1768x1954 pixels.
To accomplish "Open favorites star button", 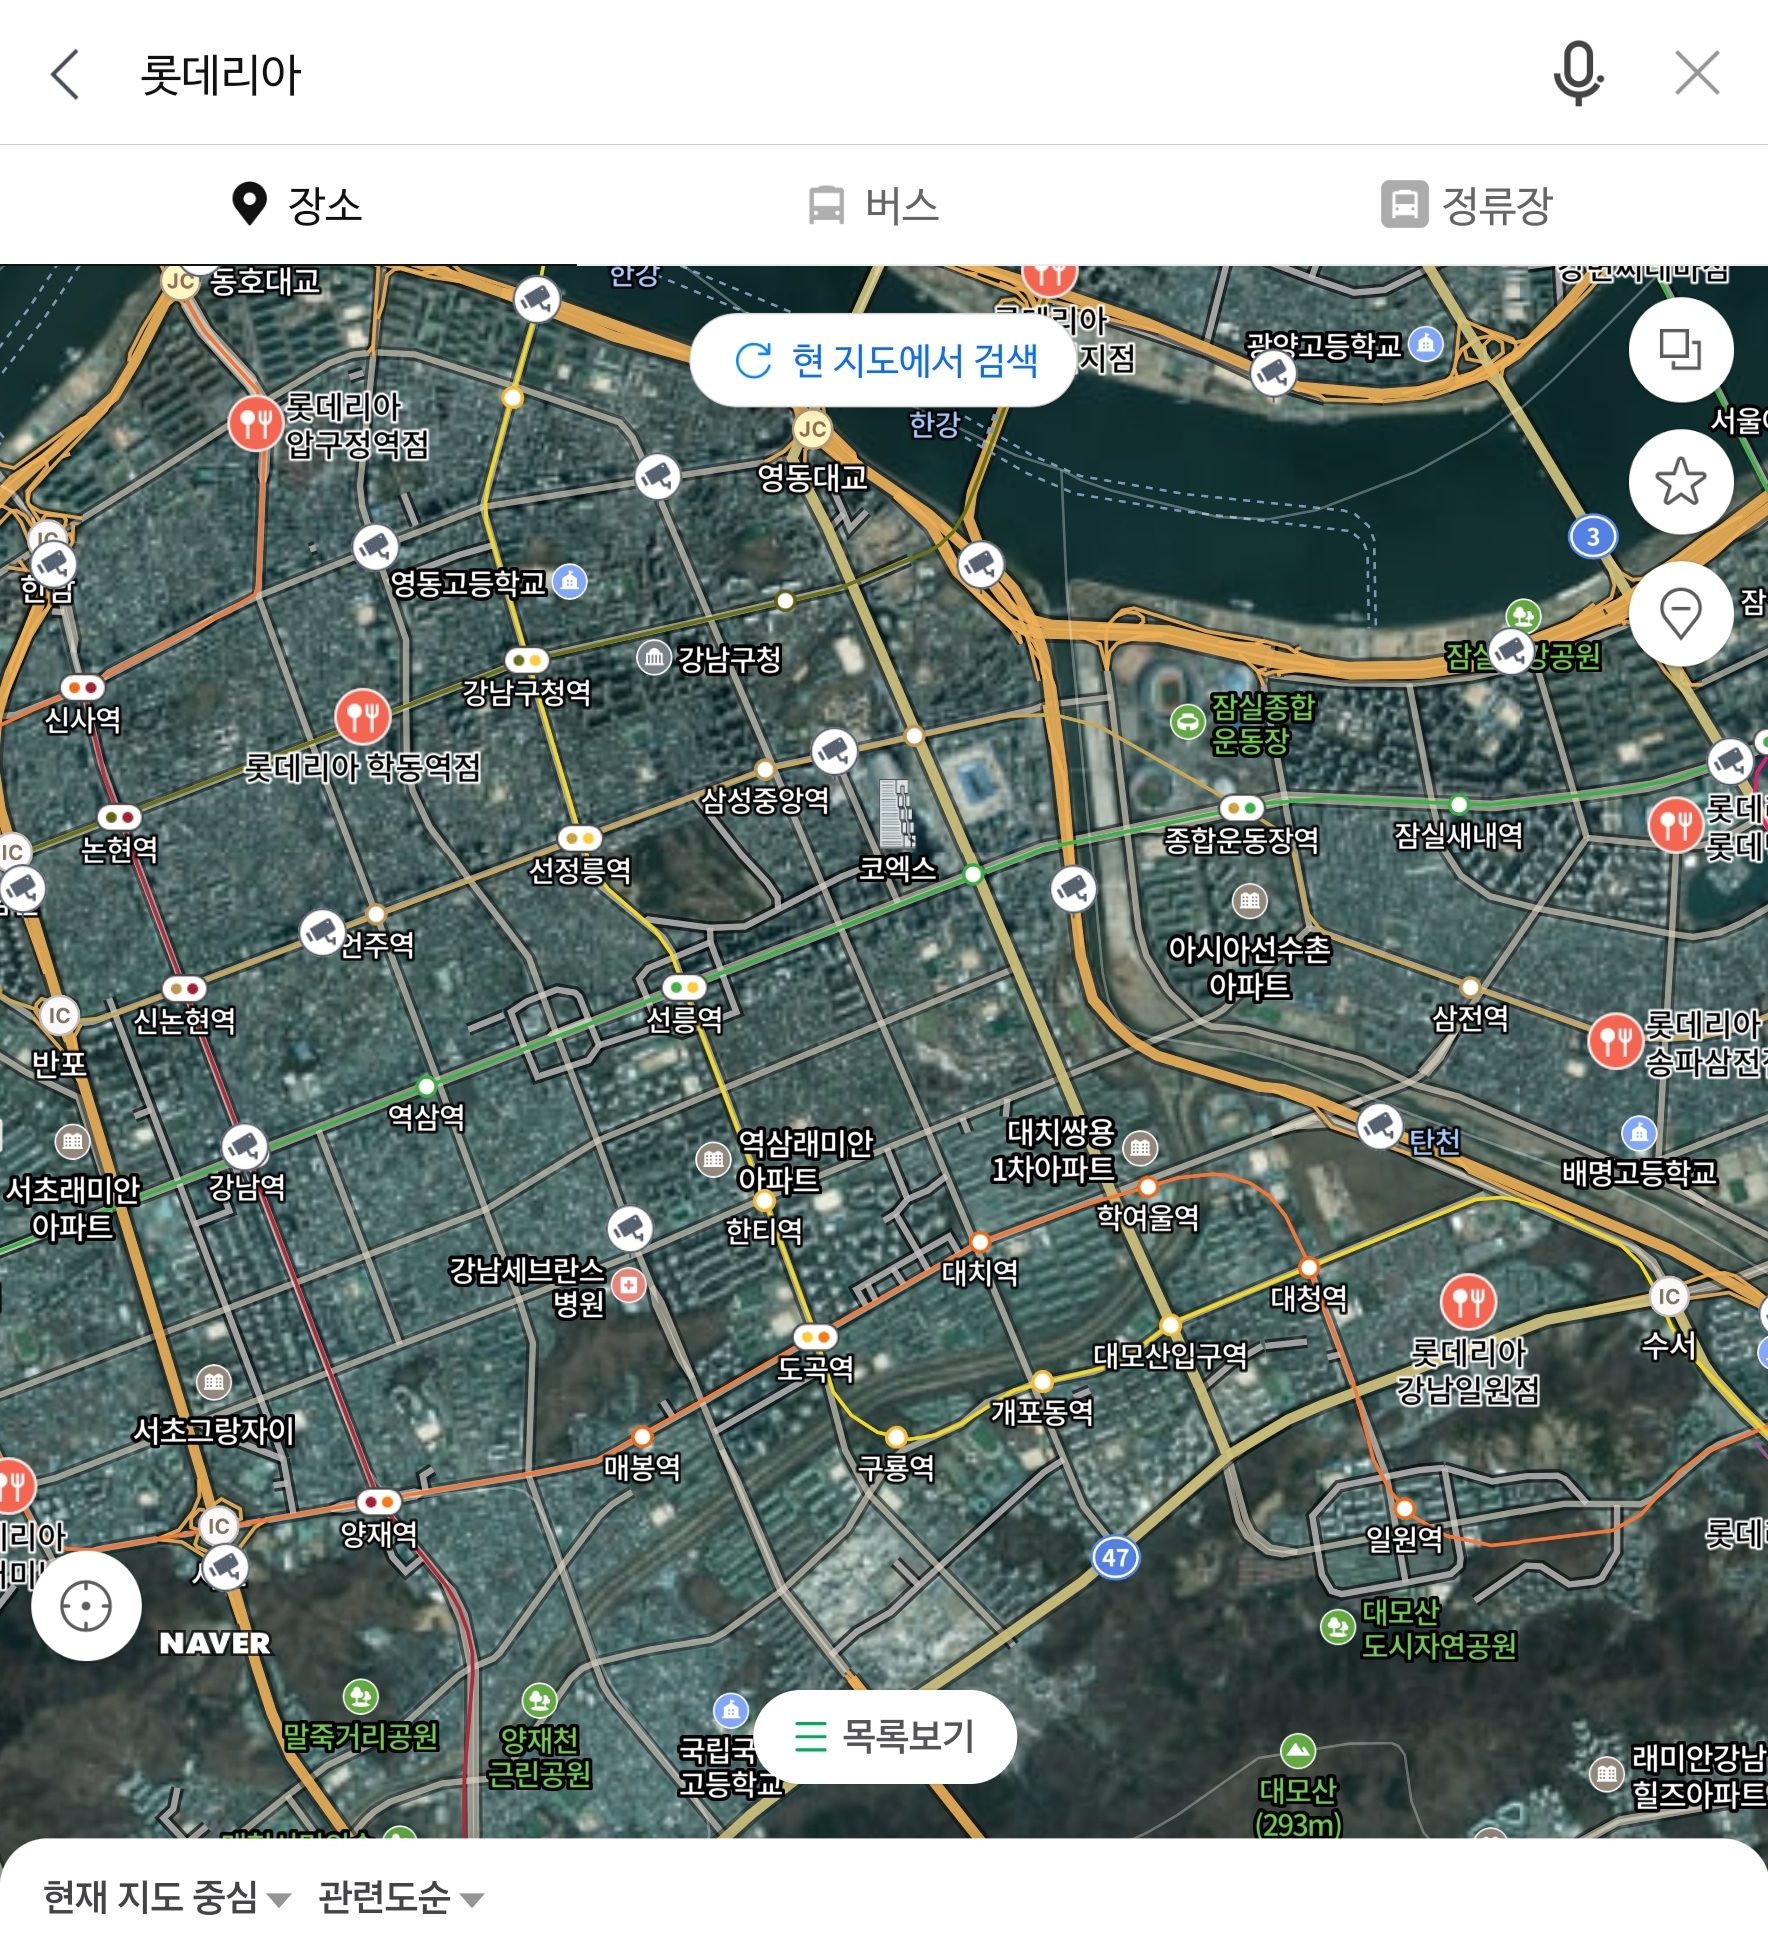I will (1681, 481).
